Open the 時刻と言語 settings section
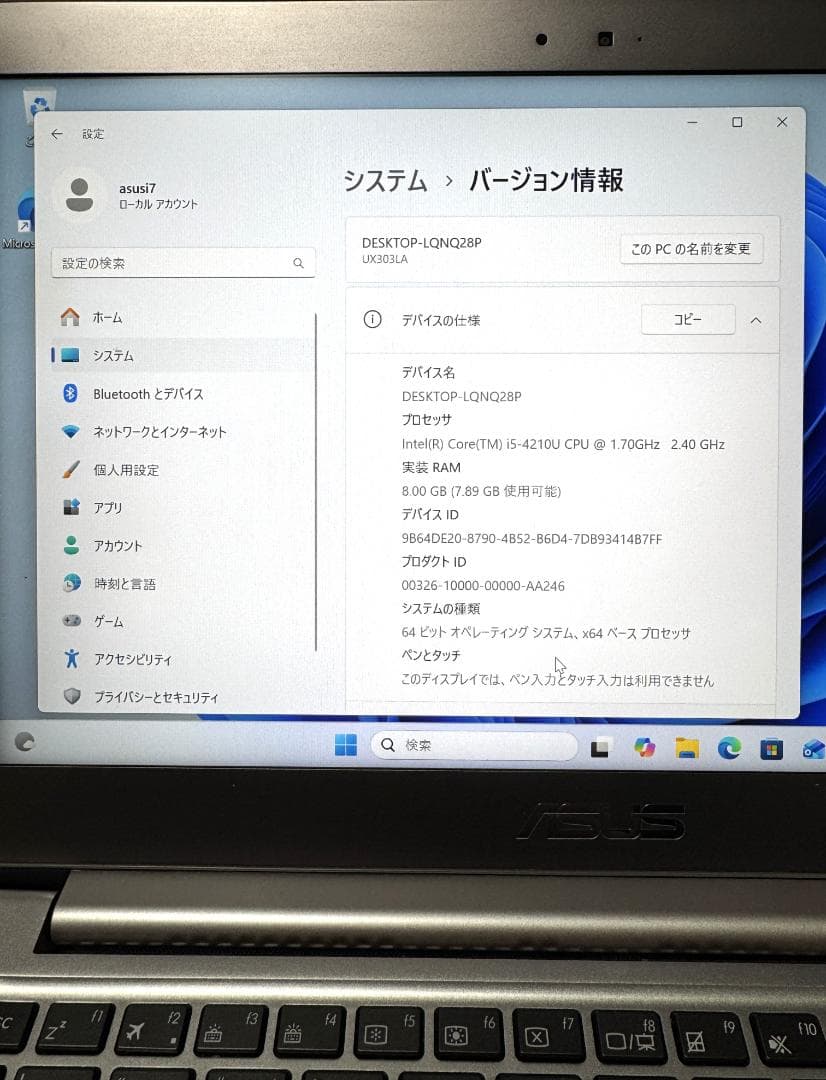This screenshot has width=826, height=1080. pyautogui.click(x=127, y=584)
